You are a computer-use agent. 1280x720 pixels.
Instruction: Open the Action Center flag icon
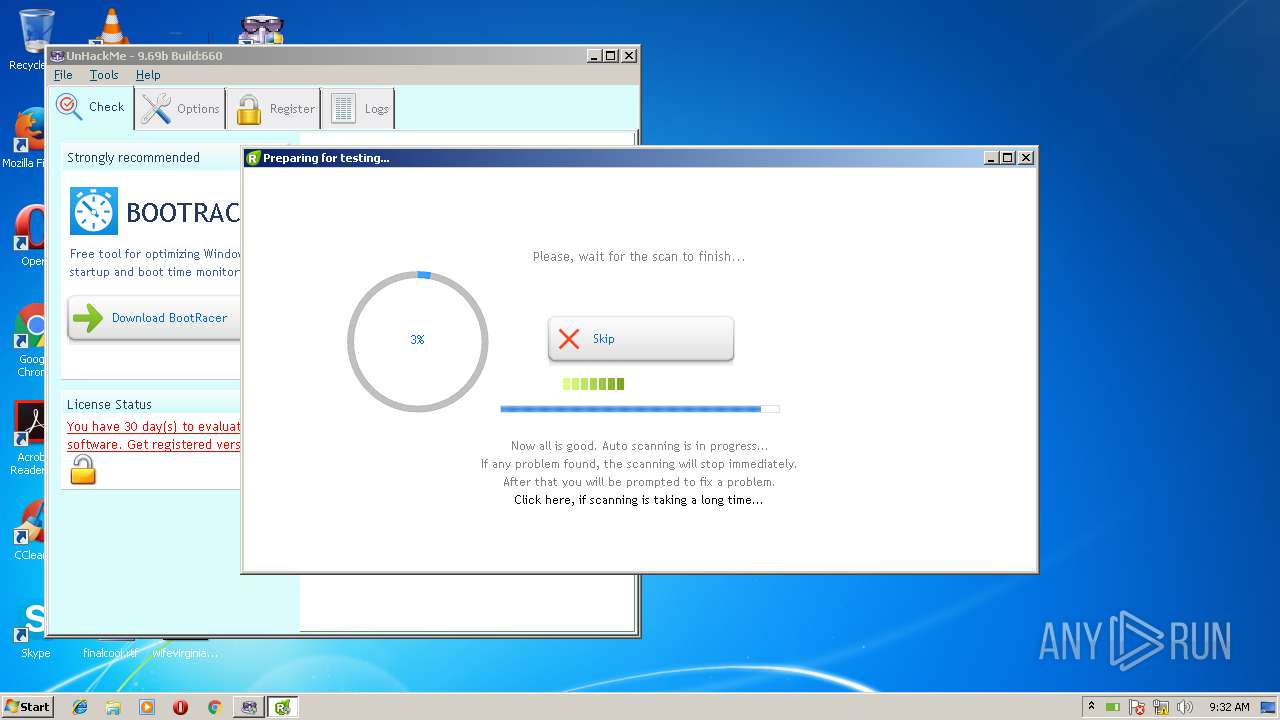(x=1137, y=707)
